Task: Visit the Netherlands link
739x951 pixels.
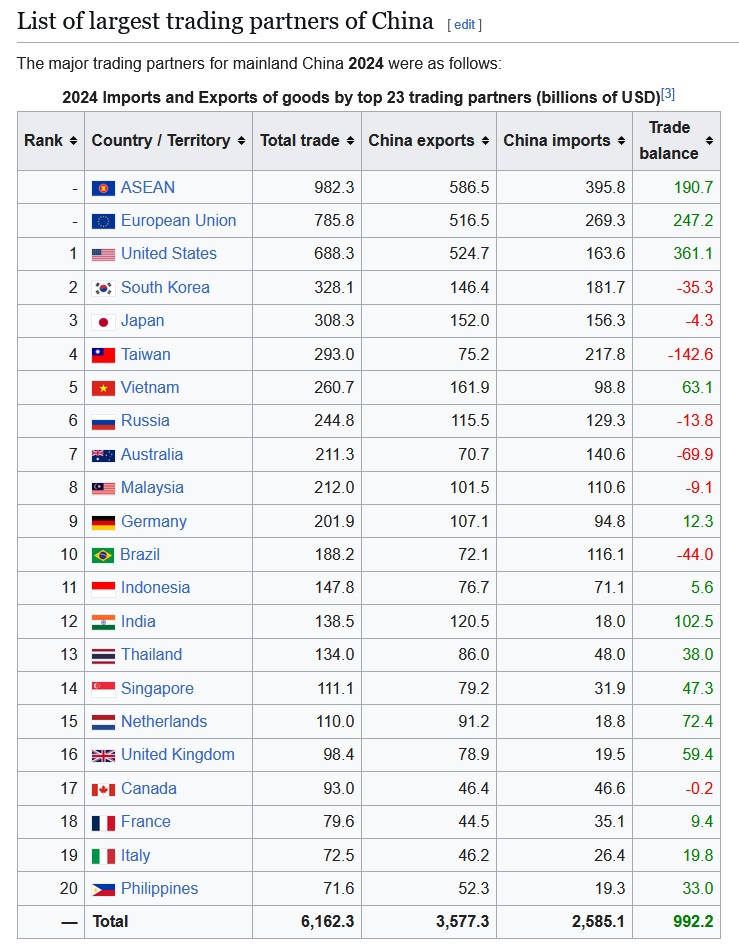Action: [164, 722]
